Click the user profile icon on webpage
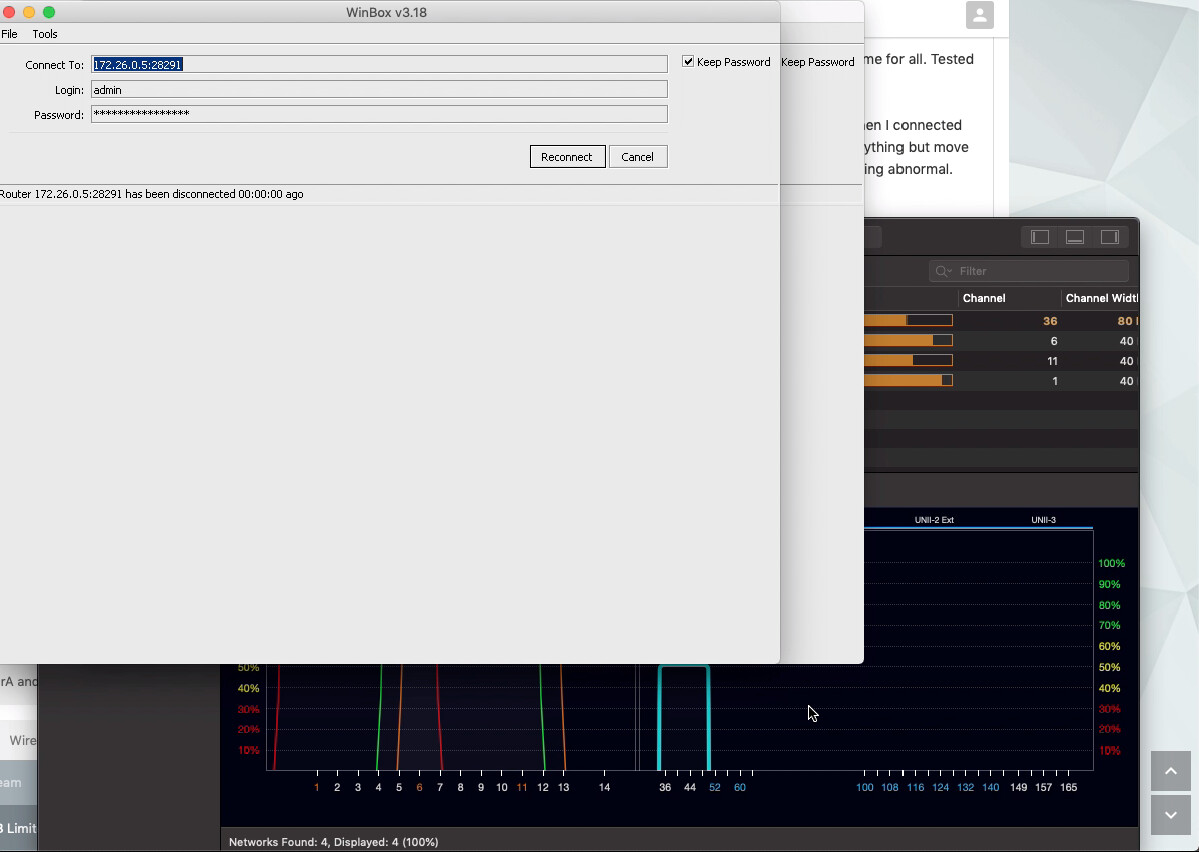Screen dimensions: 1199x852 [980, 15]
